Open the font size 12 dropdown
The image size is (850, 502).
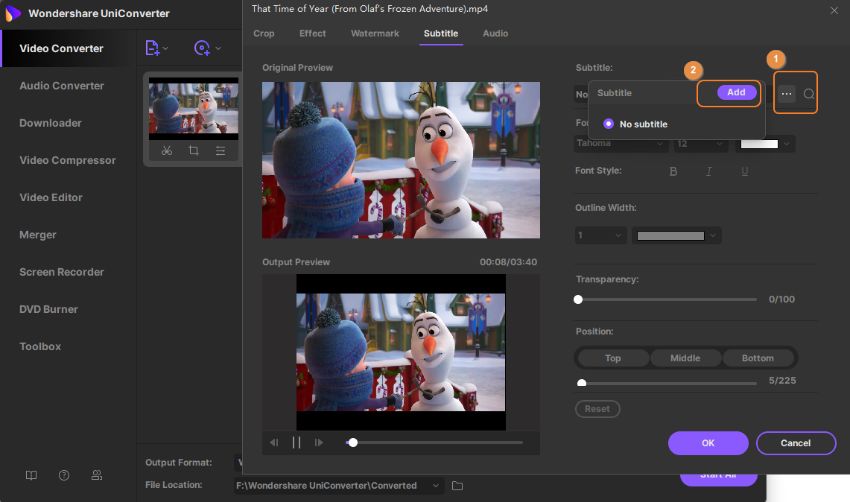pyautogui.click(x=700, y=143)
